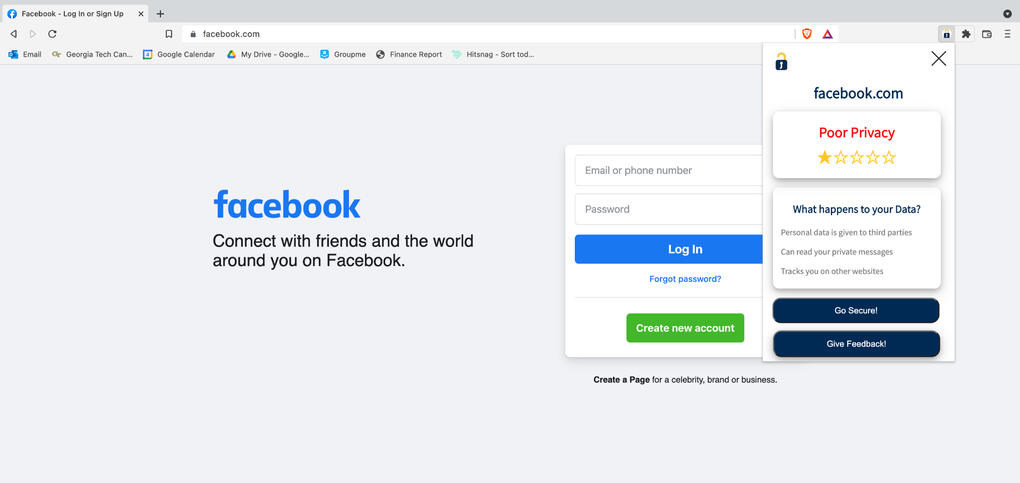This screenshot has width=1020, height=483.
Task: Expand the tab search dropdown arrow
Action: click(x=1007, y=14)
